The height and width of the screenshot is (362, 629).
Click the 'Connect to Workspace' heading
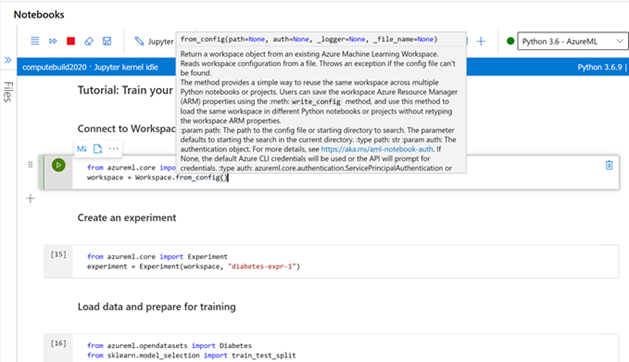126,128
